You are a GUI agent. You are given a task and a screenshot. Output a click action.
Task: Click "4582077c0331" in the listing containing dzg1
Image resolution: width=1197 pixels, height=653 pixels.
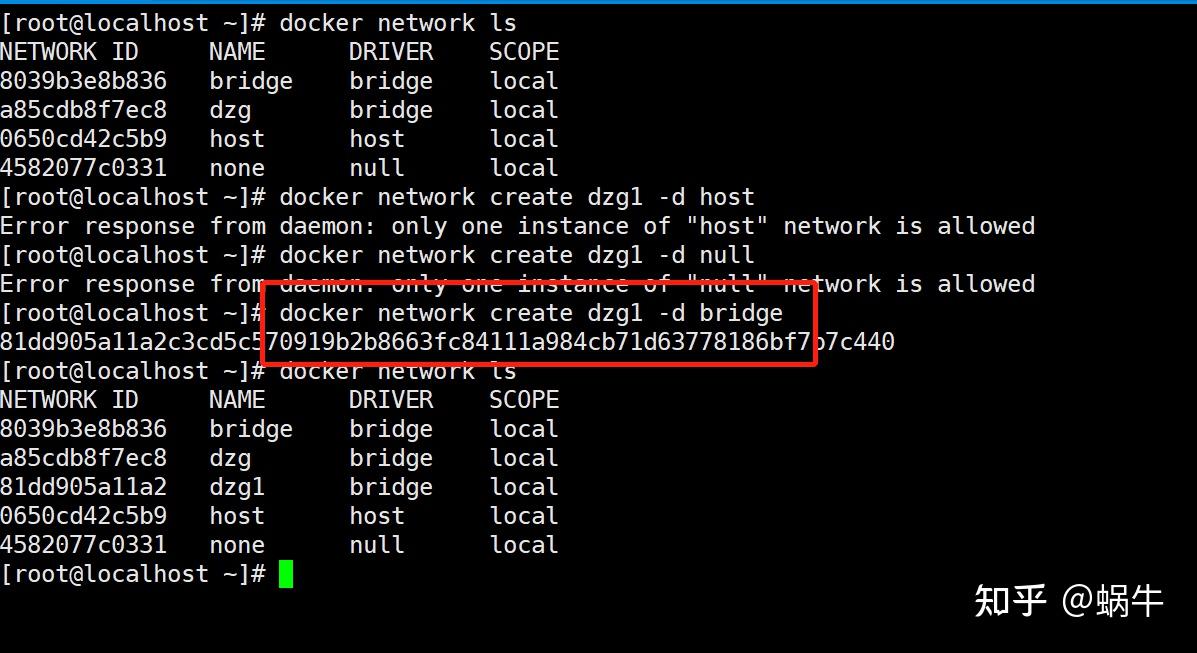coord(83,545)
